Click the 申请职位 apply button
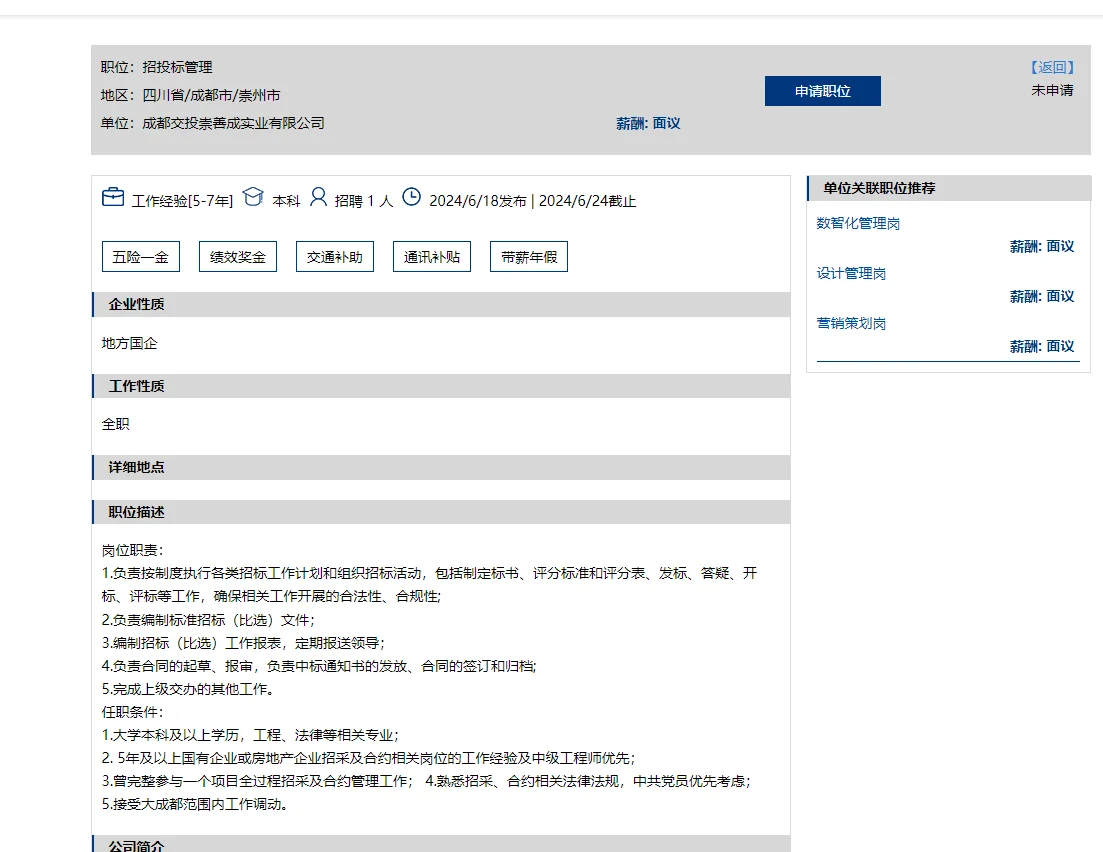This screenshot has height=852, width=1103. coord(822,90)
